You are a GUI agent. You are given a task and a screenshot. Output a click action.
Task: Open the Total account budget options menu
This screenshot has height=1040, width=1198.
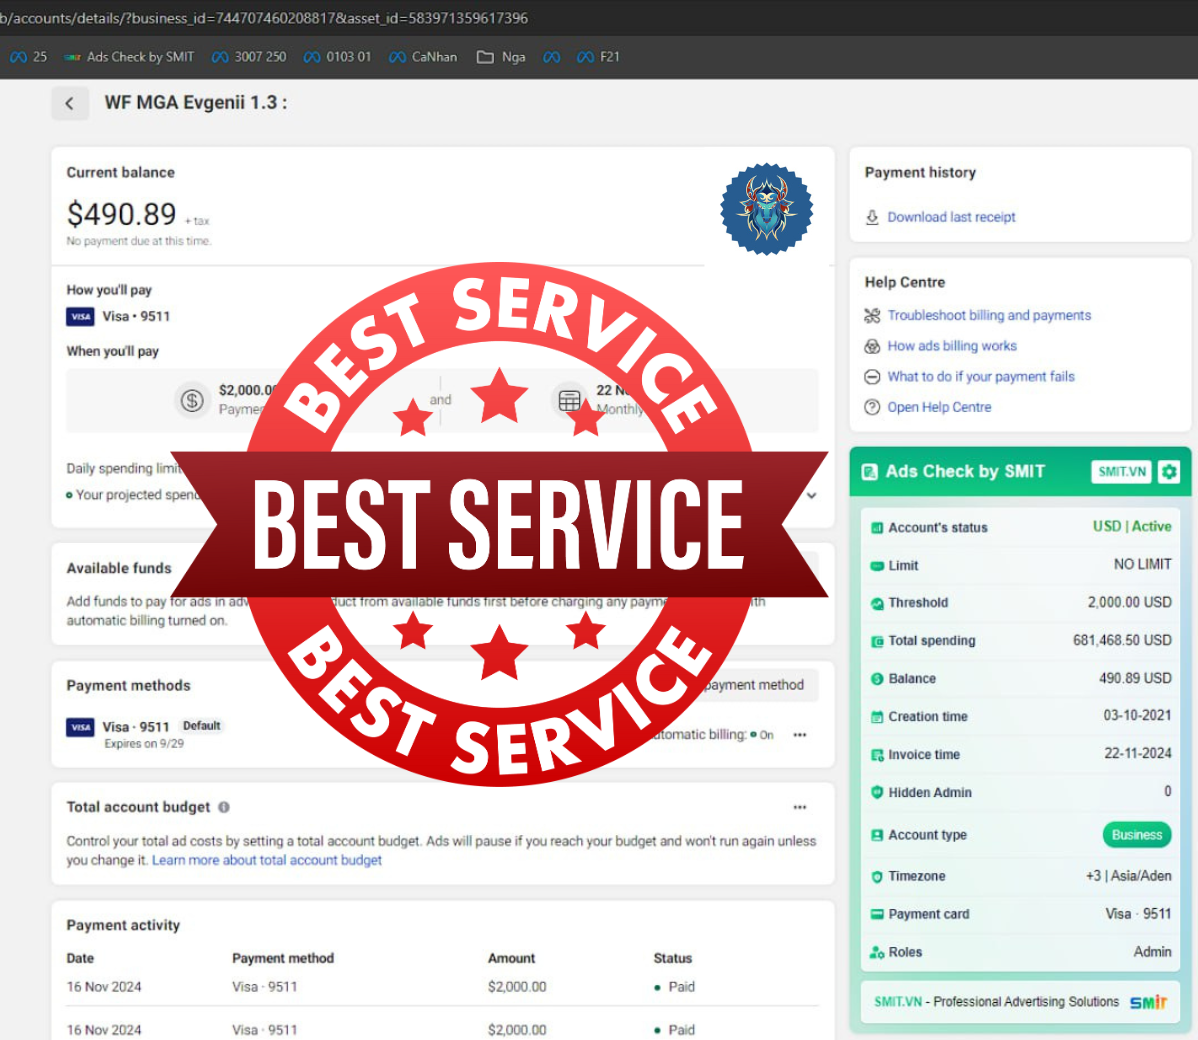pyautogui.click(x=800, y=808)
